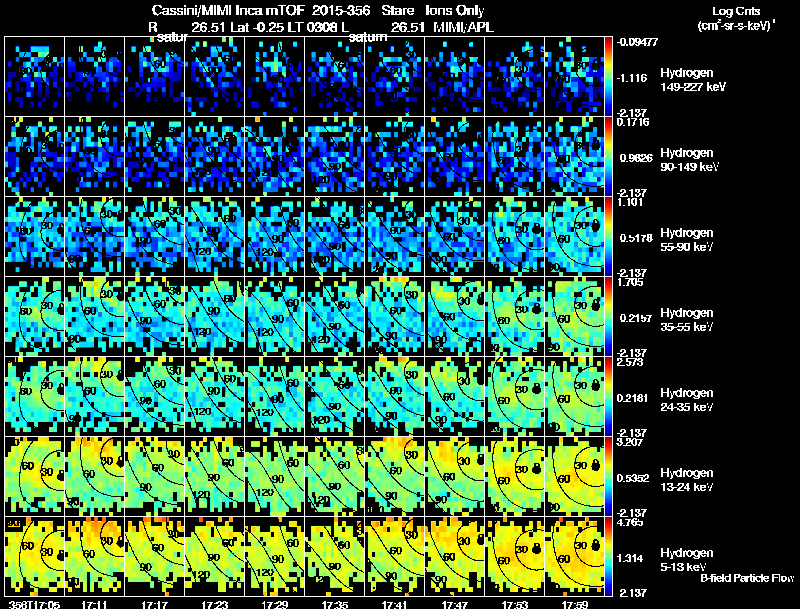Click the Ions Only text in title
This screenshot has width=800, height=609.
(455, 10)
